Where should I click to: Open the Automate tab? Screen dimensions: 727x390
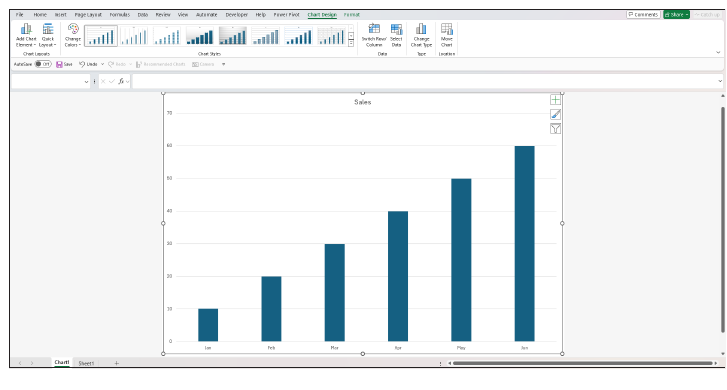pos(206,15)
